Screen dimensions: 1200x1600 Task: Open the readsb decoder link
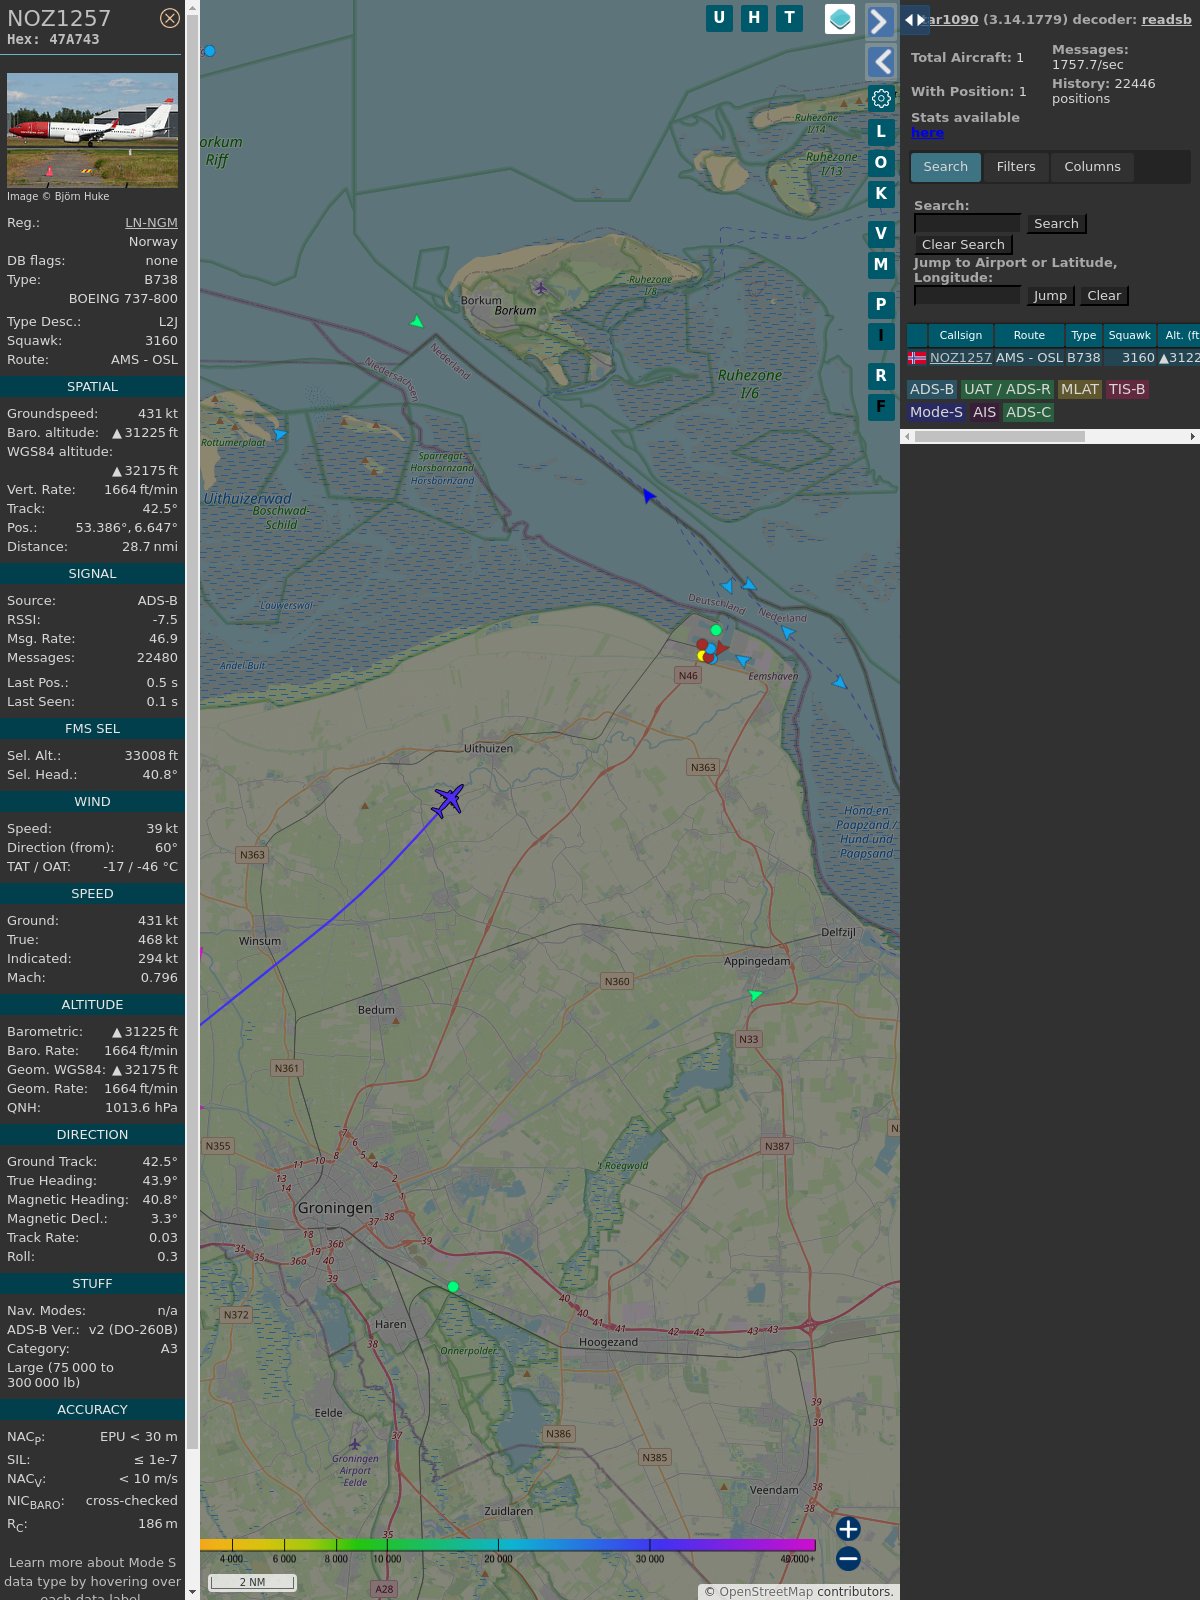pyautogui.click(x=1167, y=19)
